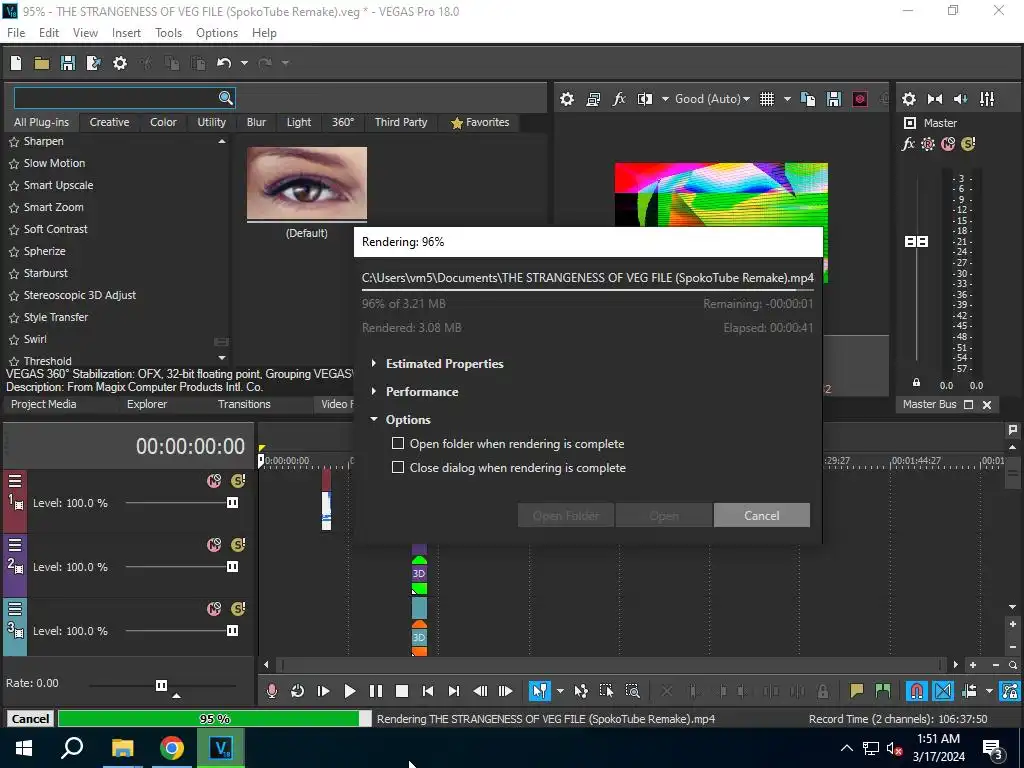Open track 1 hamburger menu
Viewport: 1024px width, 768px height.
15,481
